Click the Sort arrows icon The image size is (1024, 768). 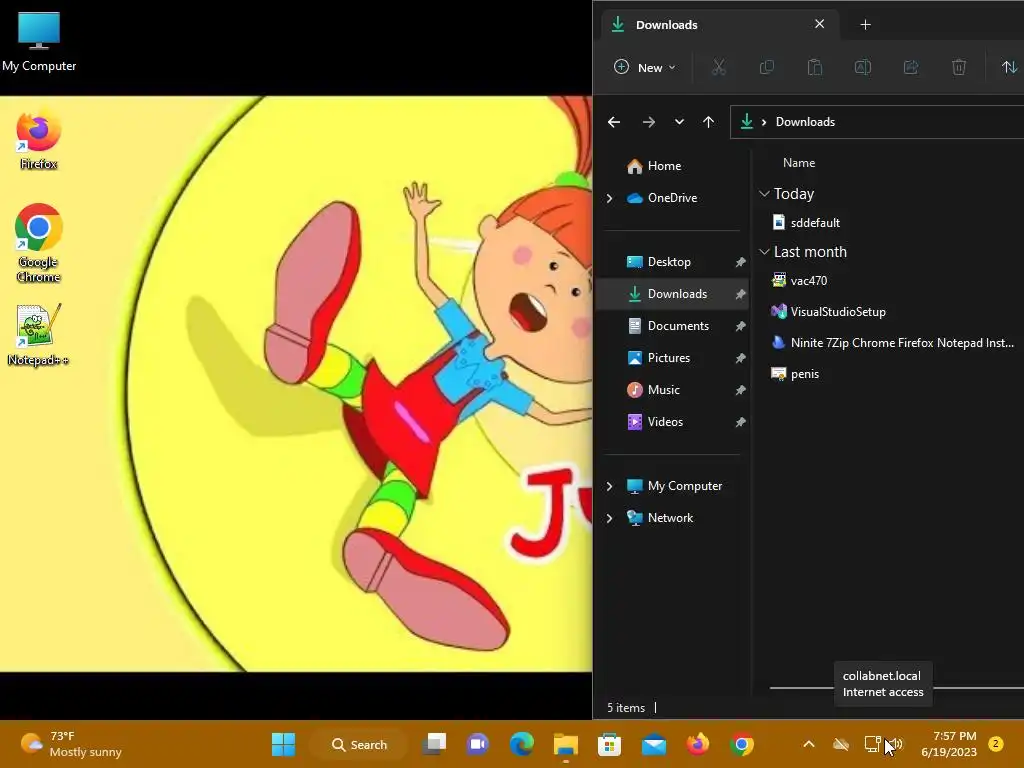click(x=1009, y=67)
